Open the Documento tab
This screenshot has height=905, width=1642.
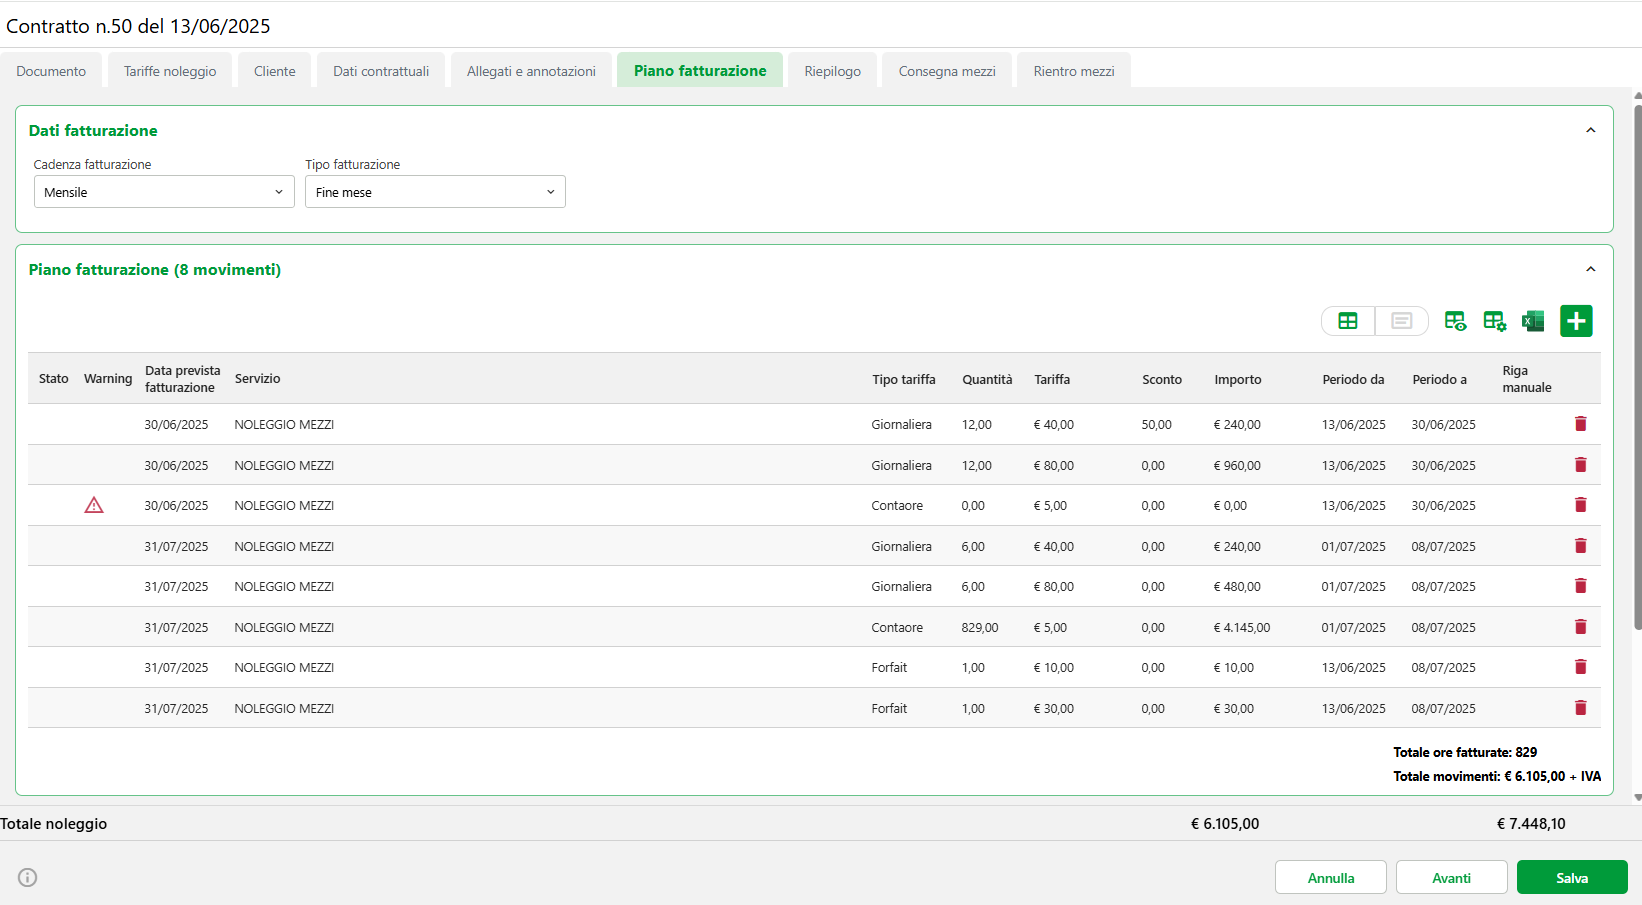click(x=51, y=71)
